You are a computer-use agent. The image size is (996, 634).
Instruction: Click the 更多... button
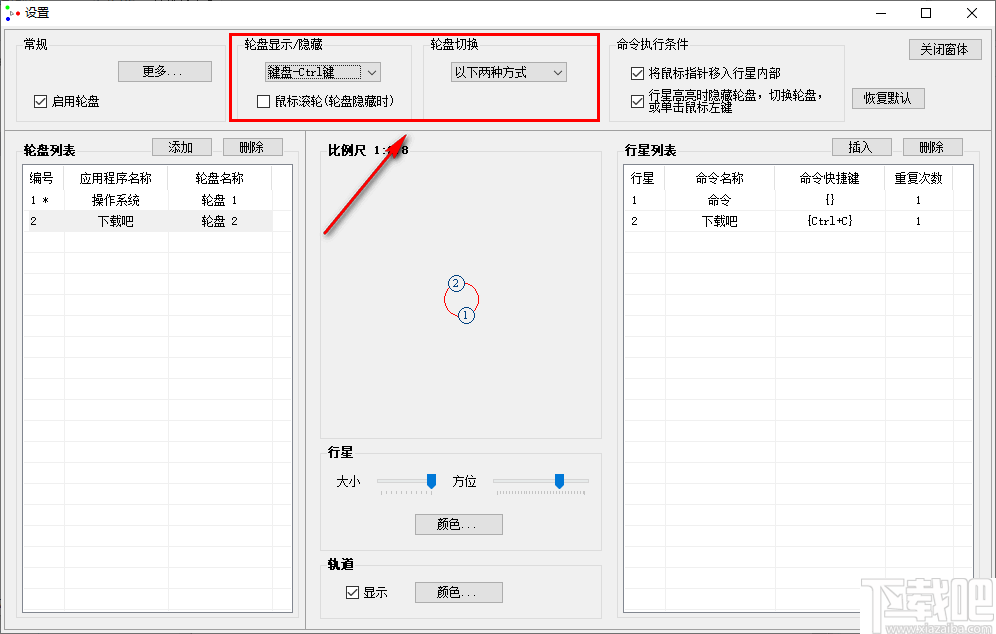[164, 71]
